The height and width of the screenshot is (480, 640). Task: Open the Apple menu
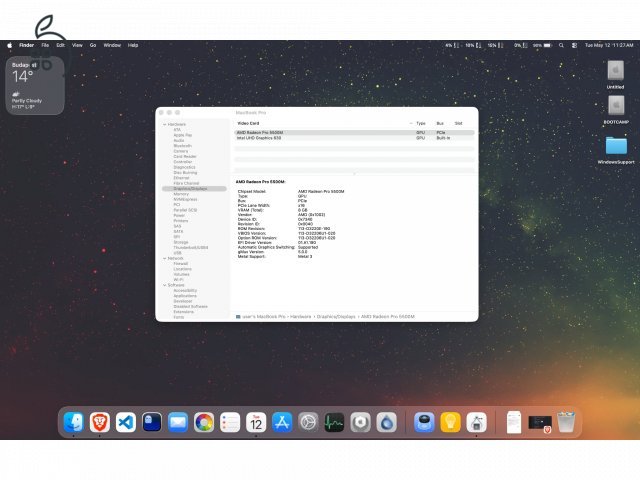[9, 45]
